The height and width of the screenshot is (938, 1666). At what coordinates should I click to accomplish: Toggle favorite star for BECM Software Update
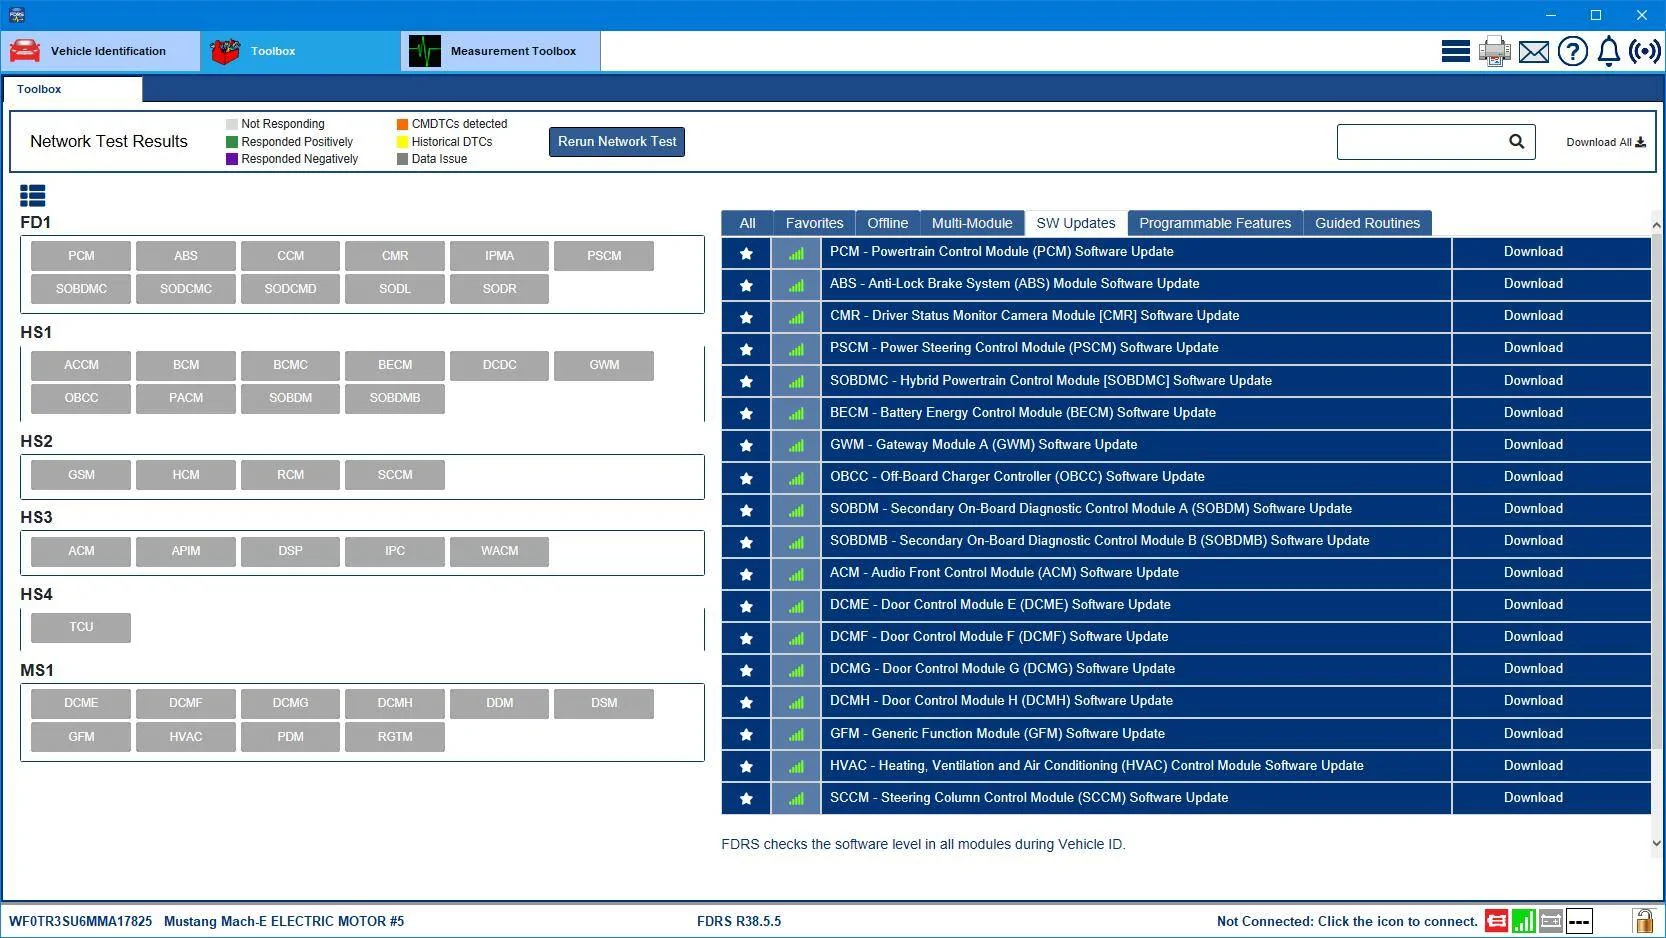click(x=746, y=413)
